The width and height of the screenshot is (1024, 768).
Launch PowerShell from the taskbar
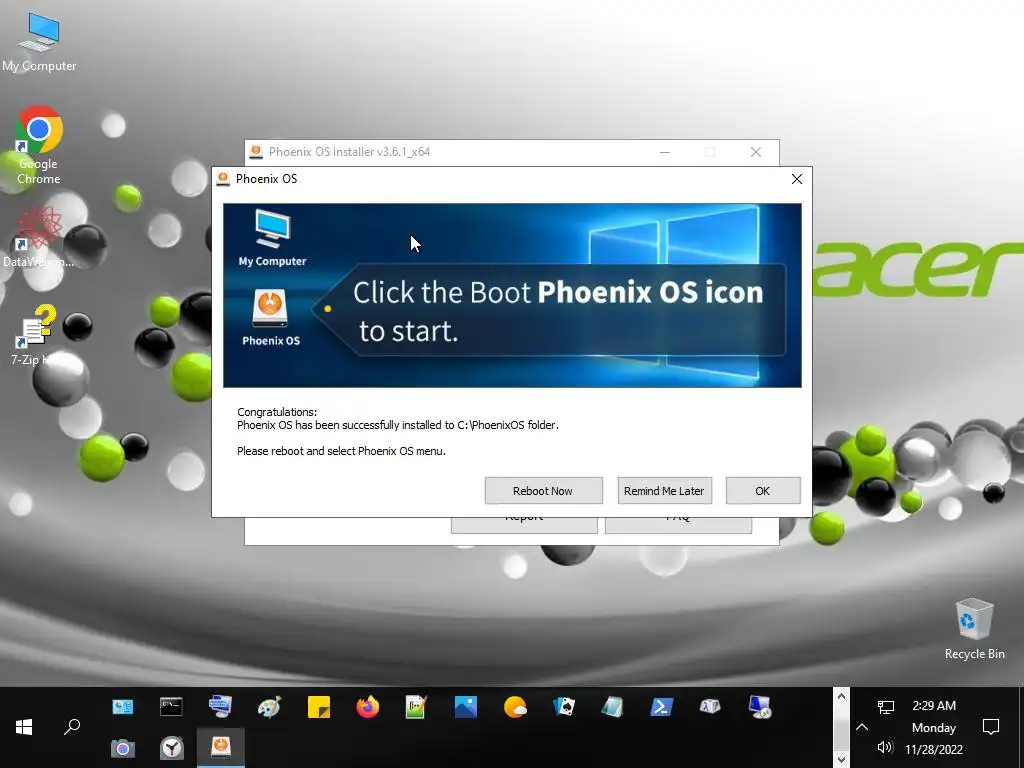661,707
